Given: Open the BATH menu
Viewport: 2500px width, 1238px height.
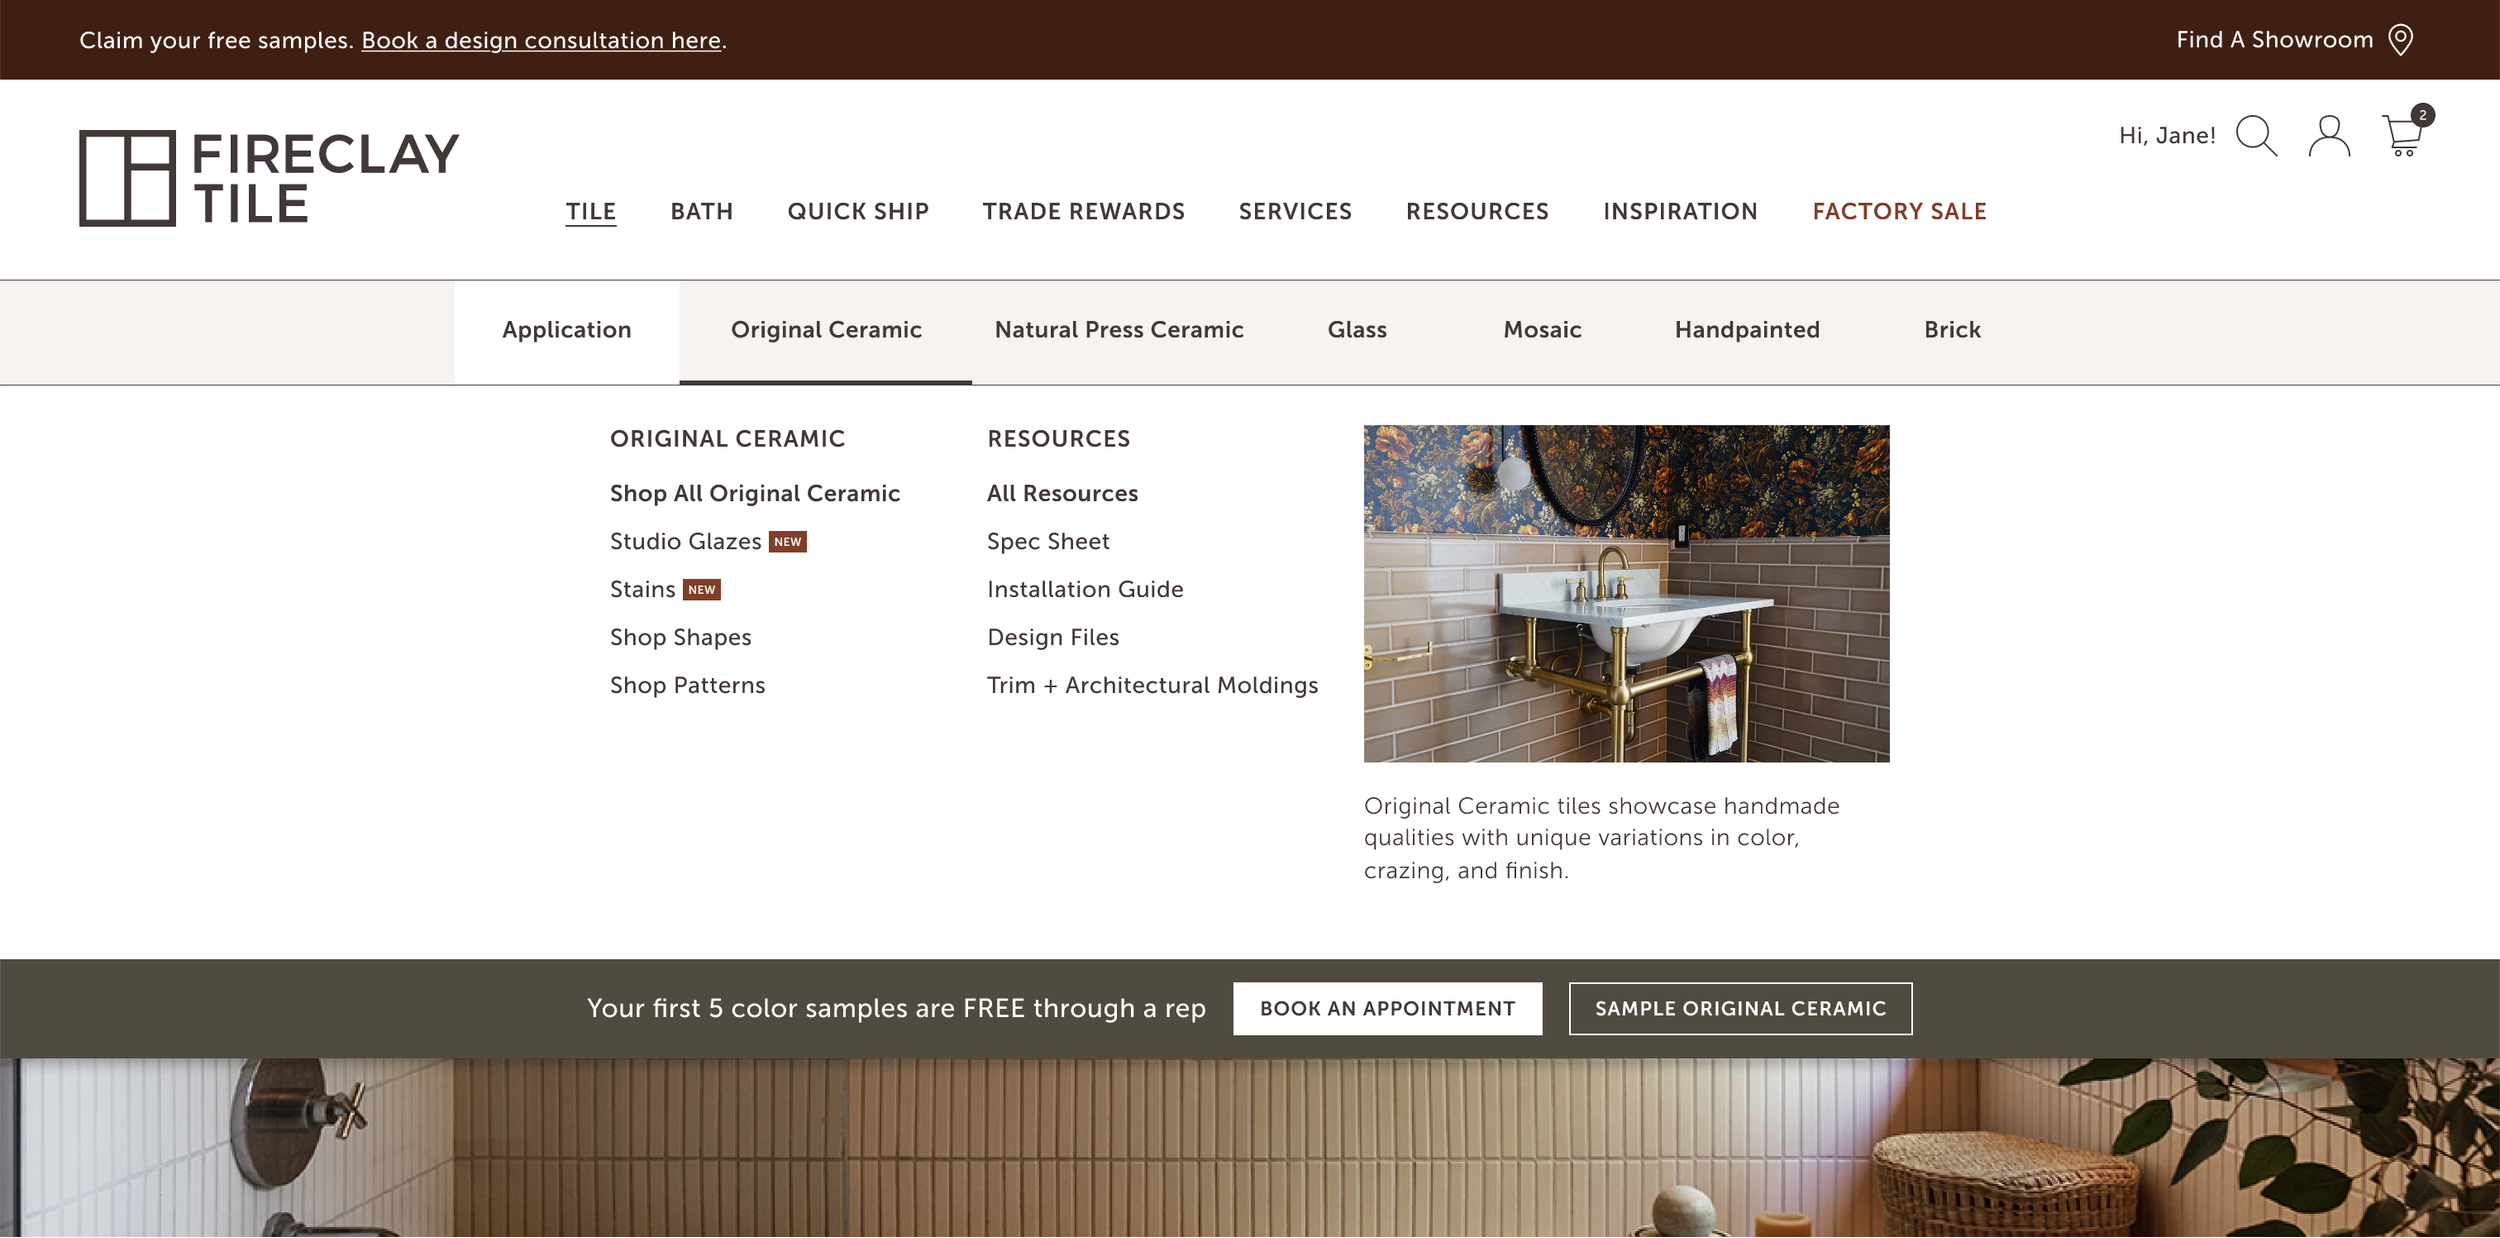Looking at the screenshot, I should 701,211.
